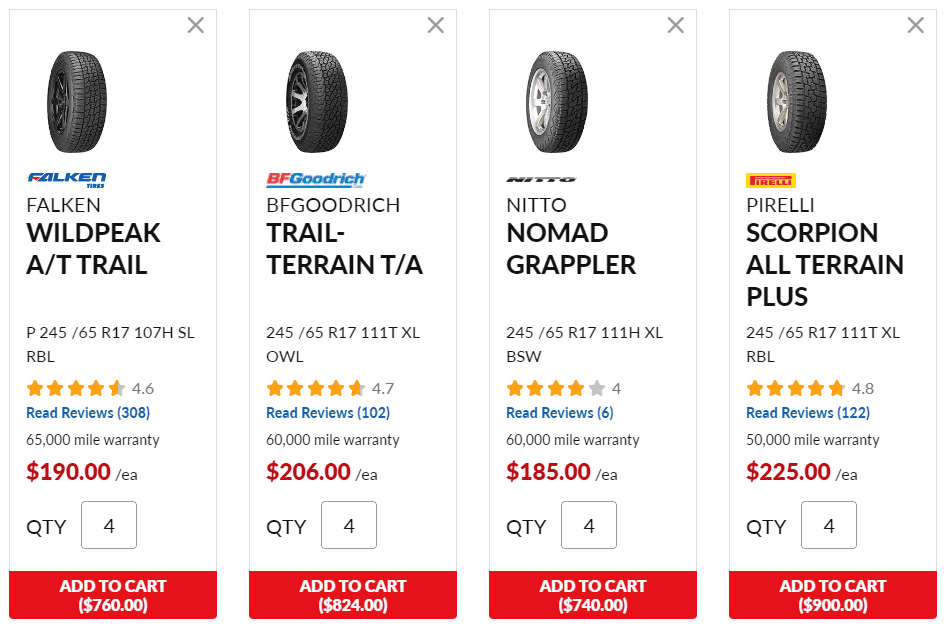
Task: Read the 308 Falken Wildpeak reviews
Action: pos(88,413)
